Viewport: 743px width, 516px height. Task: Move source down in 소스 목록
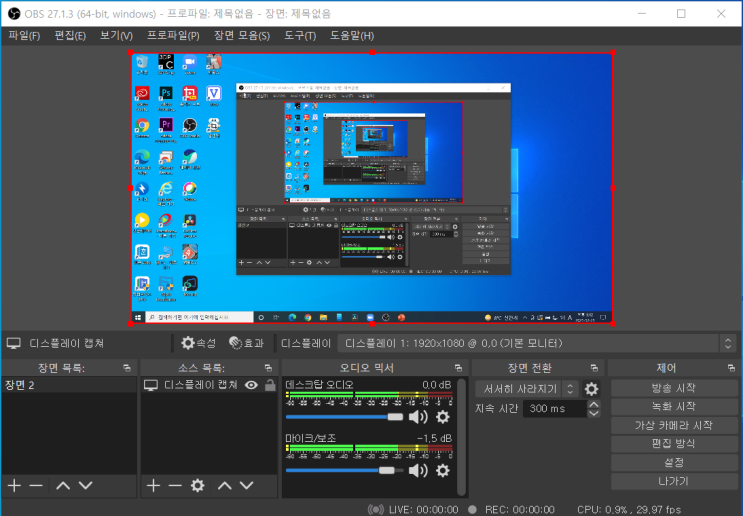tap(246, 486)
